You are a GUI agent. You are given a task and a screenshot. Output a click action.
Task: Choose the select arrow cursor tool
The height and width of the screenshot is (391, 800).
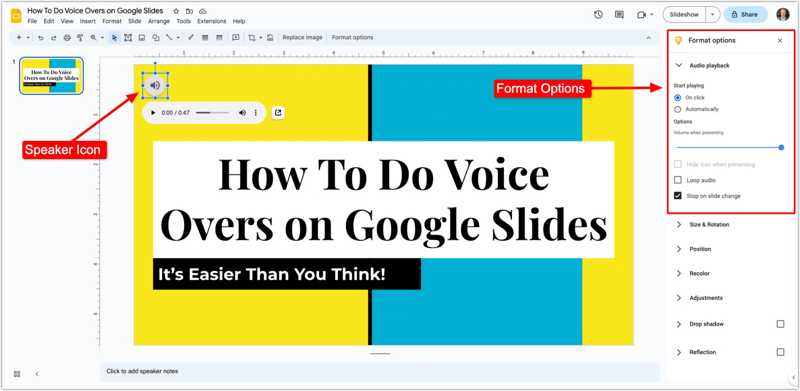pyautogui.click(x=114, y=38)
